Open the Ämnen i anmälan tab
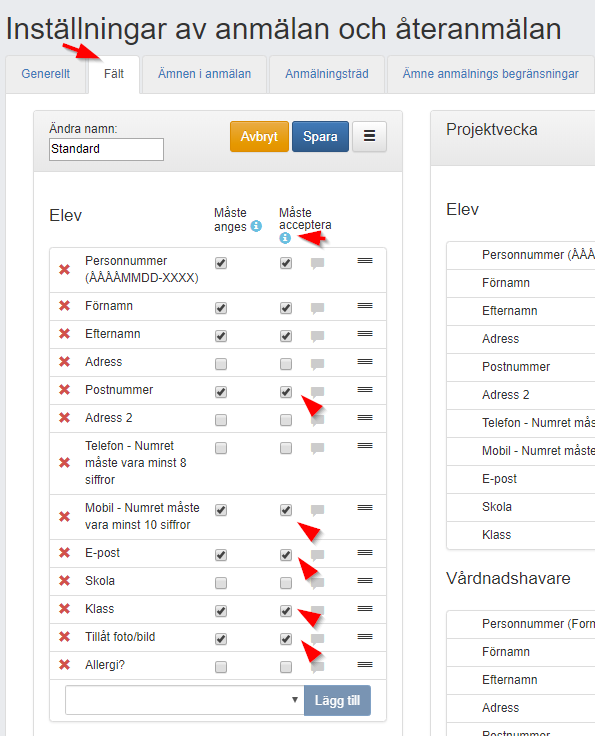The width and height of the screenshot is (595, 736). click(205, 74)
